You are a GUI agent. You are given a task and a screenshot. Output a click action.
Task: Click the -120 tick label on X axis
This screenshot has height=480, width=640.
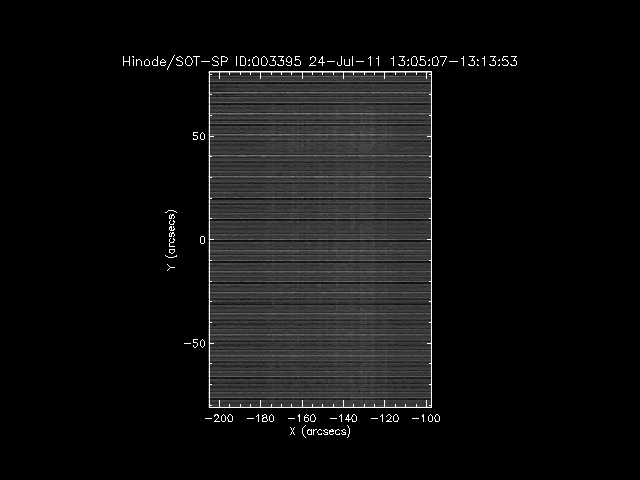386,418
